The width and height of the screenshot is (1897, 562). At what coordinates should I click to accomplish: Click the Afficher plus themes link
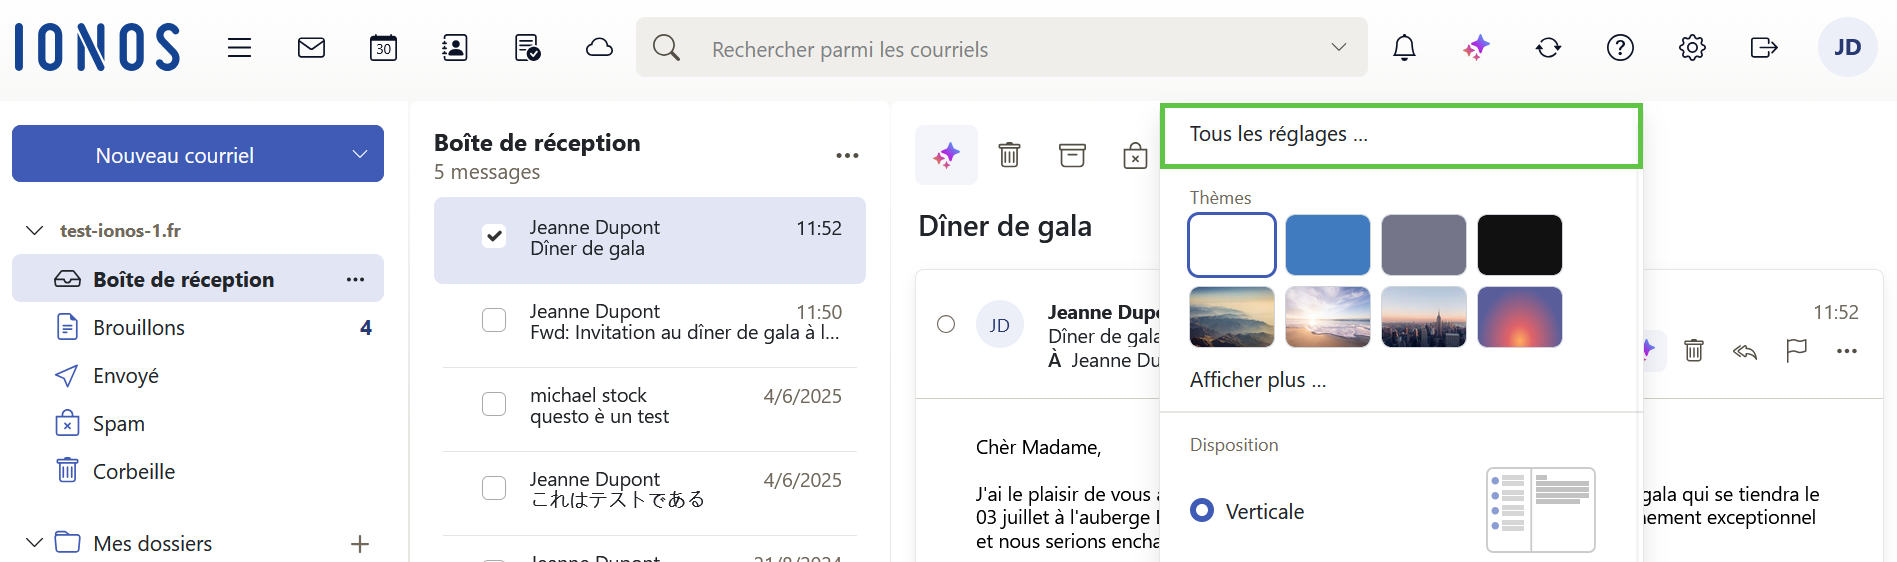[1257, 380]
